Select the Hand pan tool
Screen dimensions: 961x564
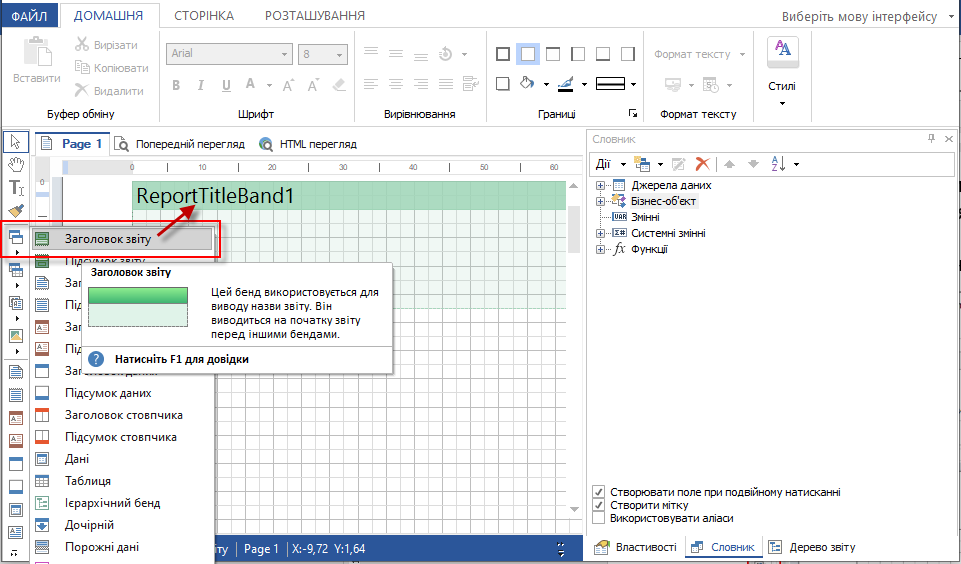point(15,165)
